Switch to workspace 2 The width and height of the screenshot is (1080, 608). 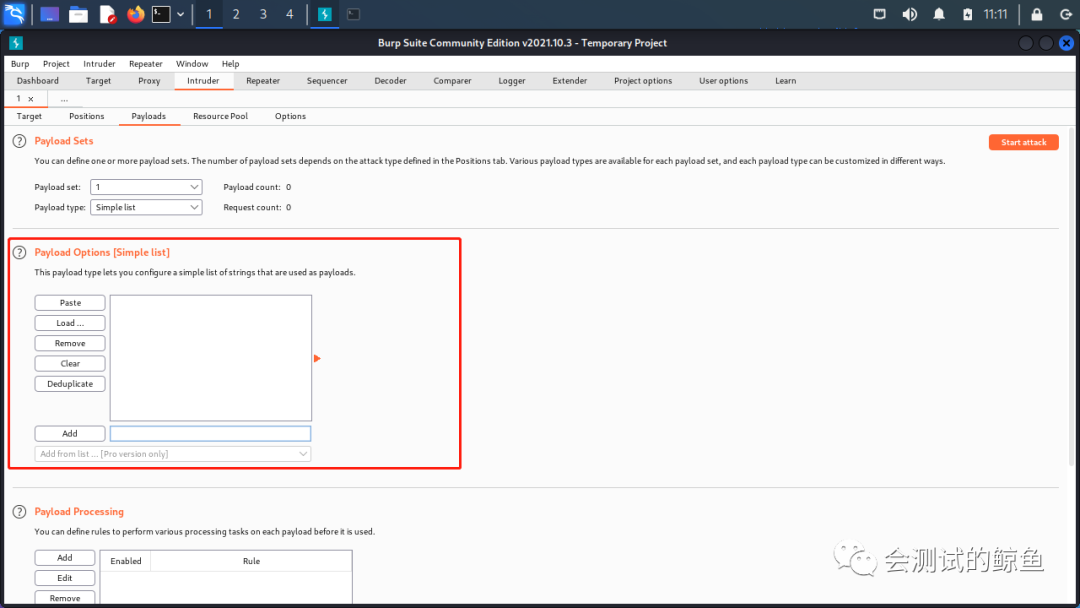click(236, 14)
